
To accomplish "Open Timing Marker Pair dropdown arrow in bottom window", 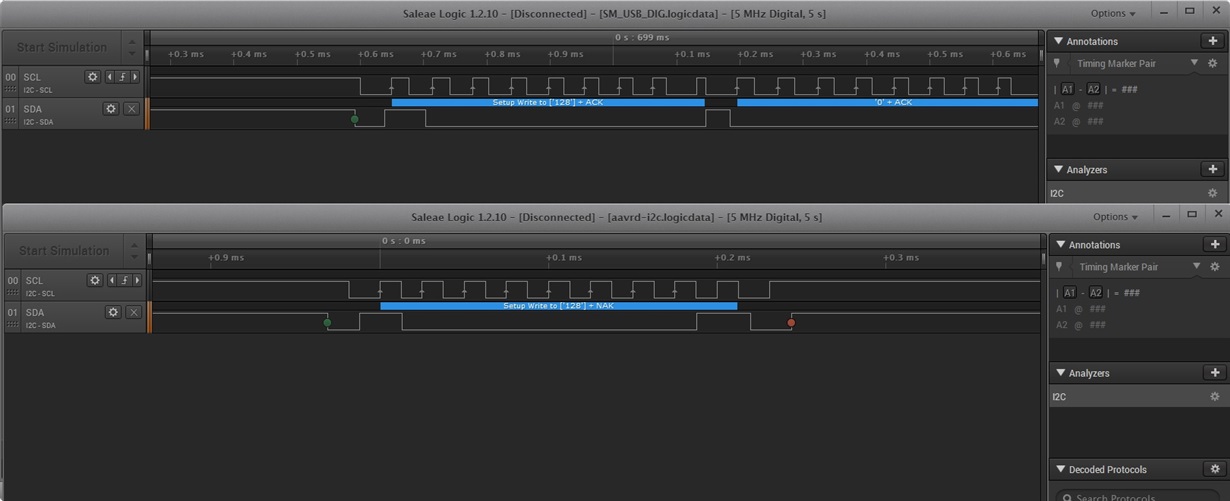I will pos(1196,267).
